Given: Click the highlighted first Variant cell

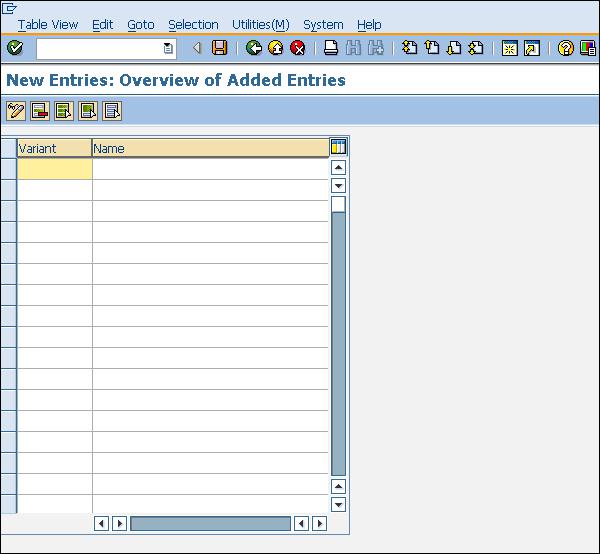Looking at the screenshot, I should pyautogui.click(x=55, y=169).
